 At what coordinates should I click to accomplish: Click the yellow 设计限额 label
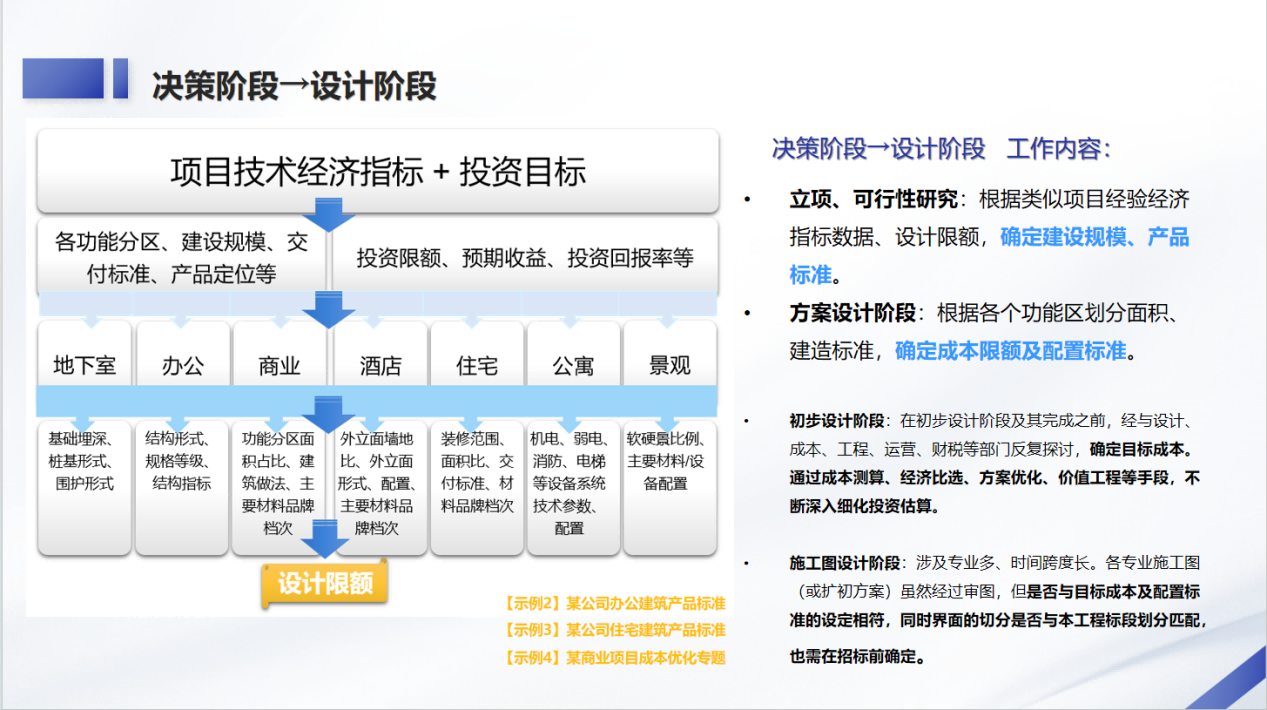(325, 584)
